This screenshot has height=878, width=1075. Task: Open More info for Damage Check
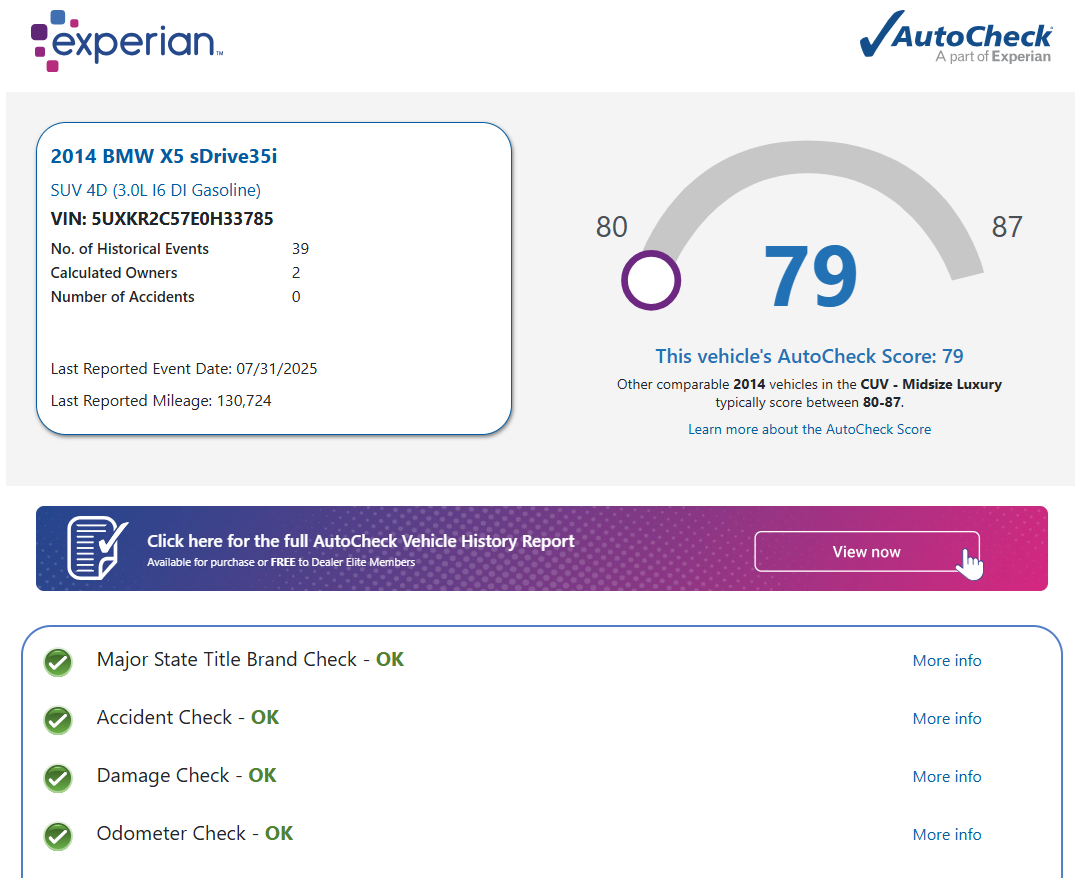(947, 777)
